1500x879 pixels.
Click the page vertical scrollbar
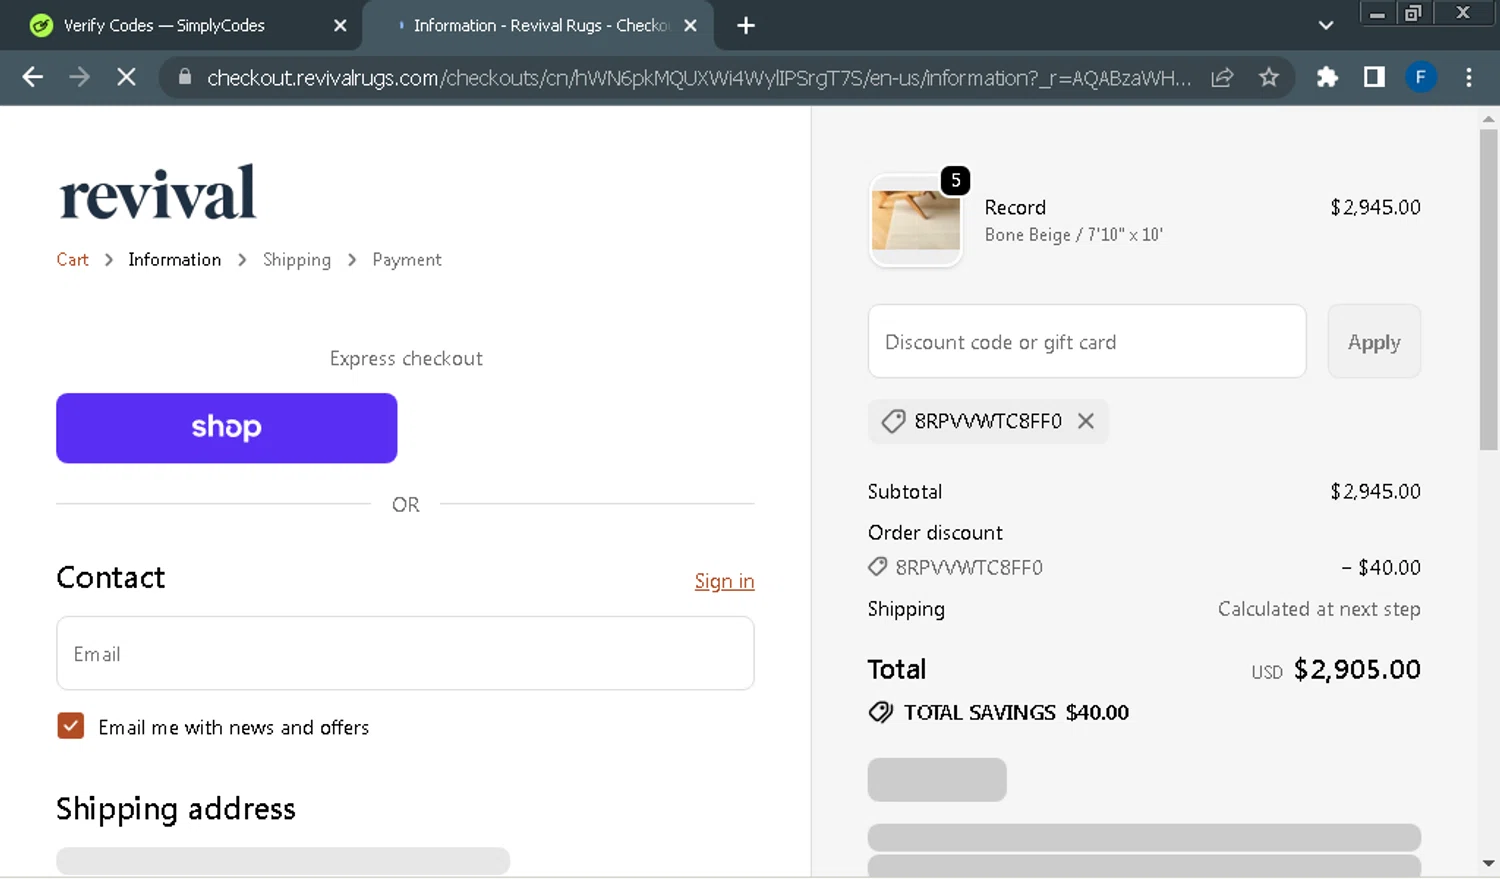coord(1488,290)
